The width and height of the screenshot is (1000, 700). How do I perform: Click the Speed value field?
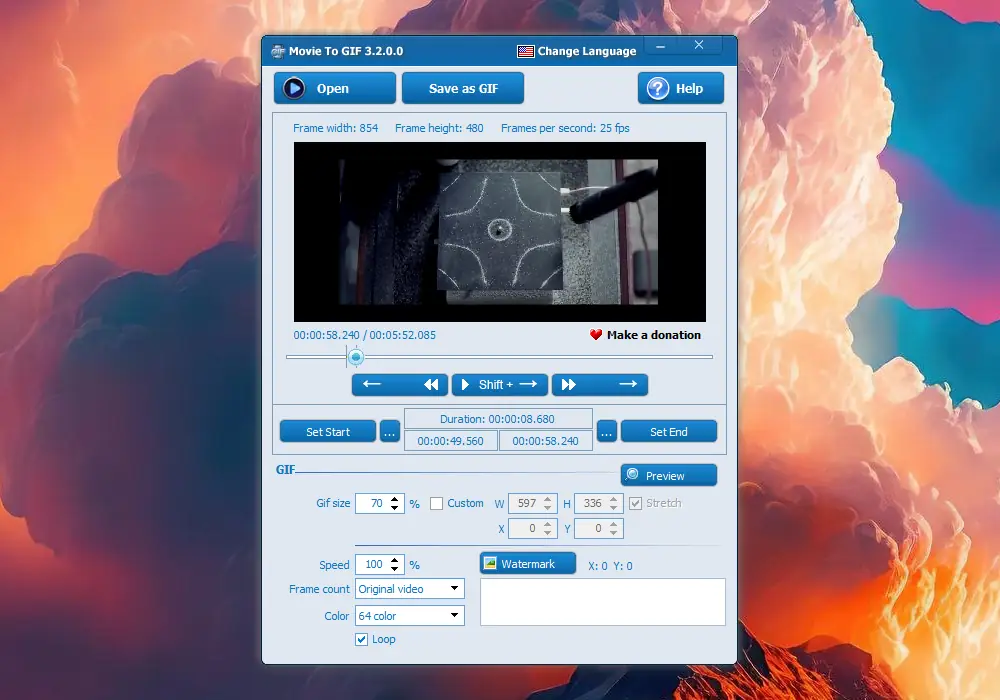(372, 565)
